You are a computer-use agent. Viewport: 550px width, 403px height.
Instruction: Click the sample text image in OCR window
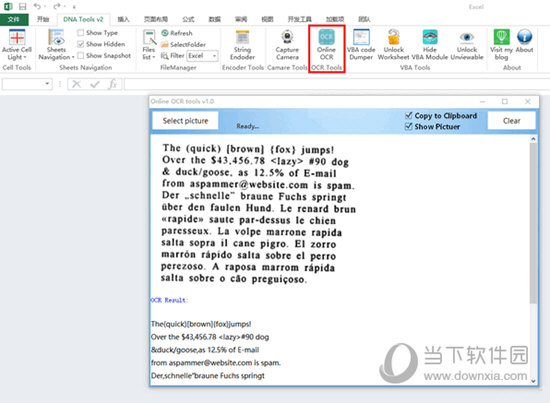coord(259,214)
